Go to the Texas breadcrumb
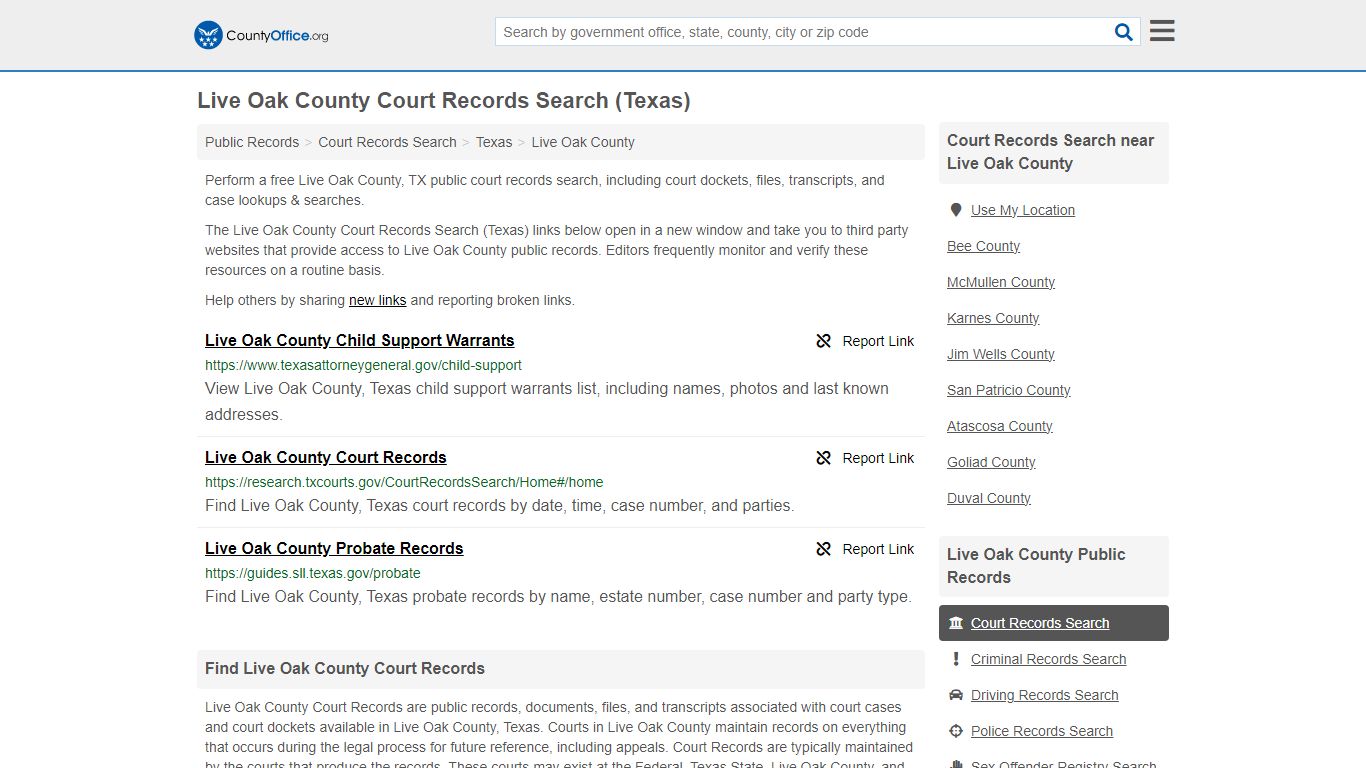Screen dimensions: 1366x768 (494, 142)
